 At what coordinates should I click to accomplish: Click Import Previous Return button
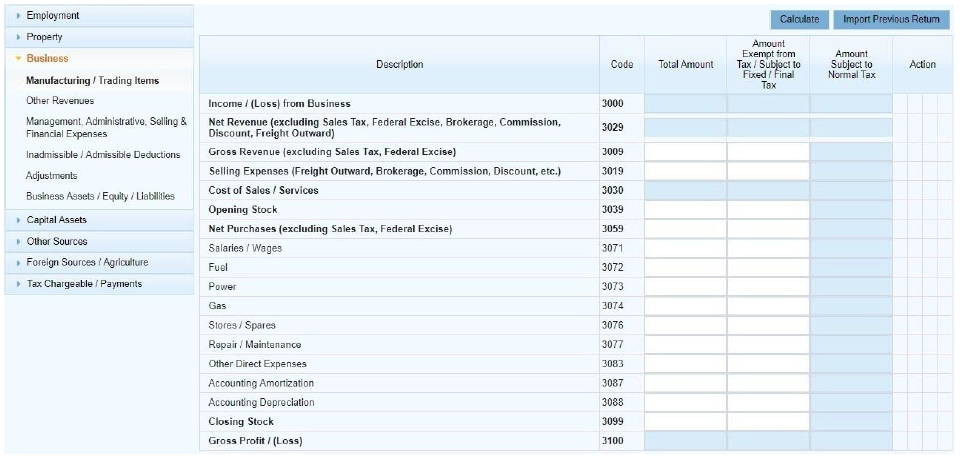coord(891,20)
